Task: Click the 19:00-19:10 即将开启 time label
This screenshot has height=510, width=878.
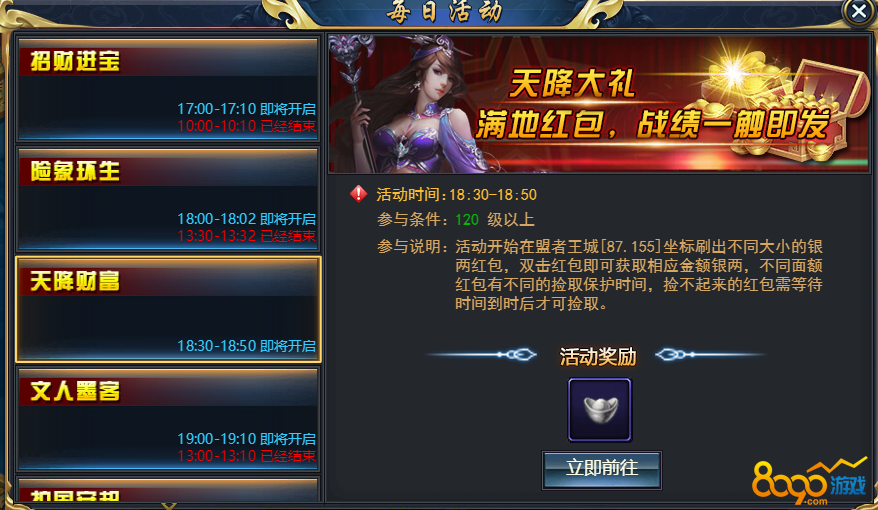Action: click(x=246, y=439)
